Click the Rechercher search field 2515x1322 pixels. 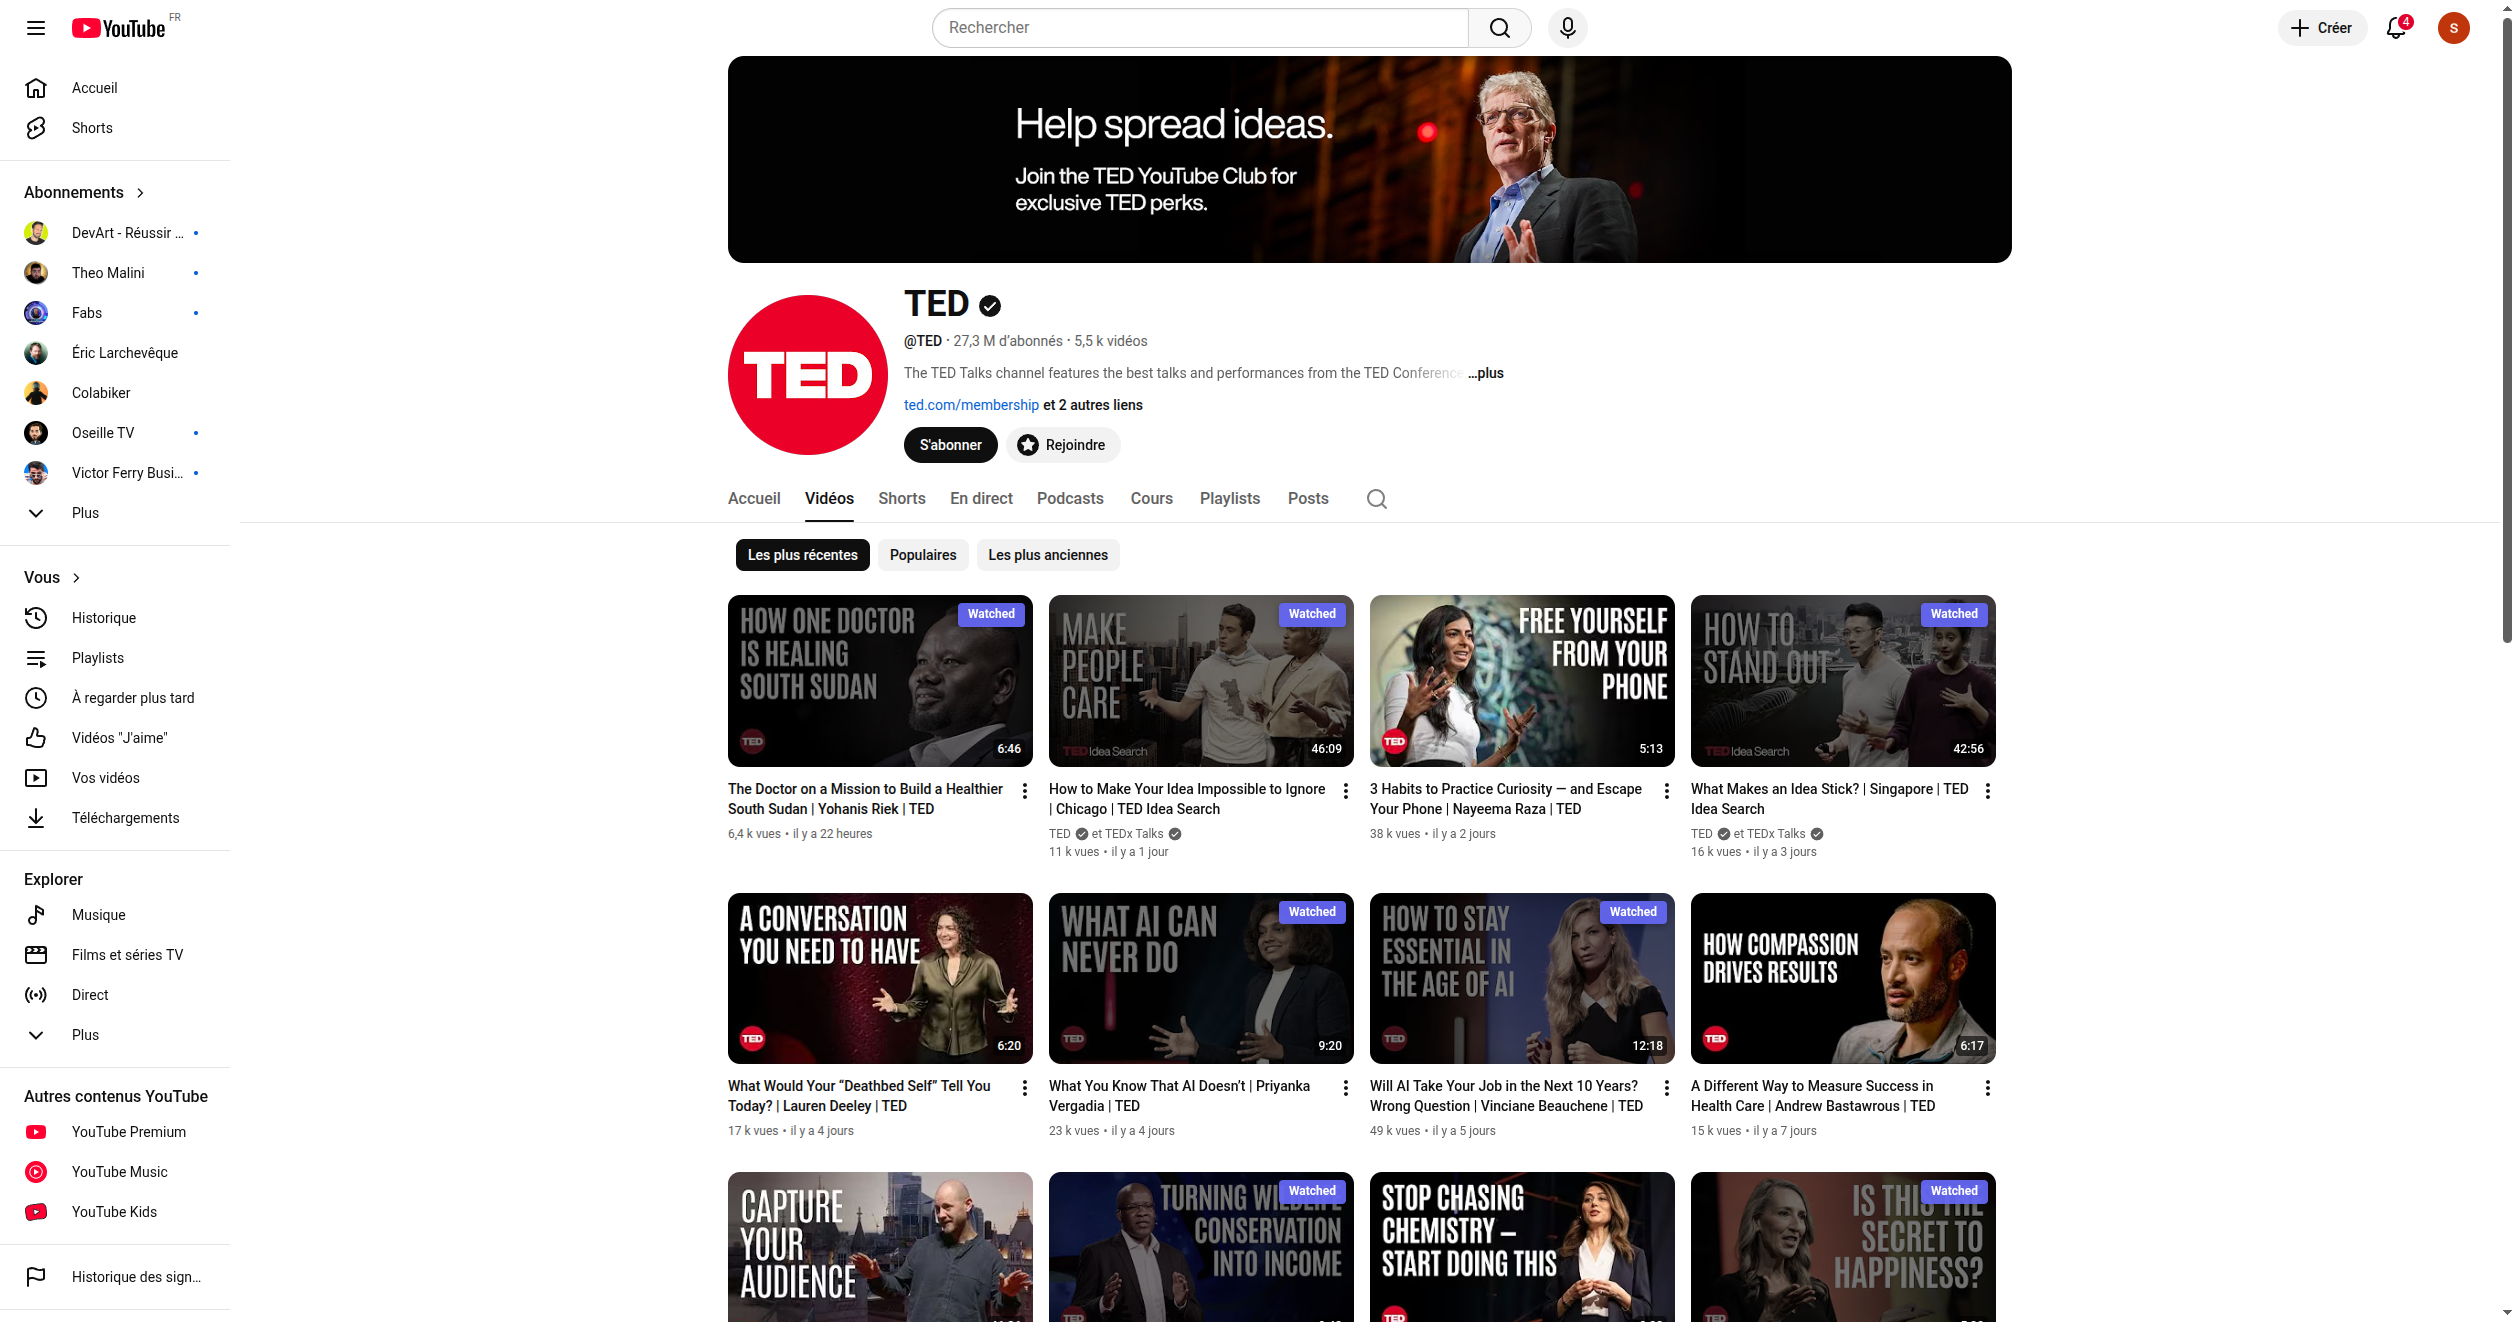[x=1200, y=28]
